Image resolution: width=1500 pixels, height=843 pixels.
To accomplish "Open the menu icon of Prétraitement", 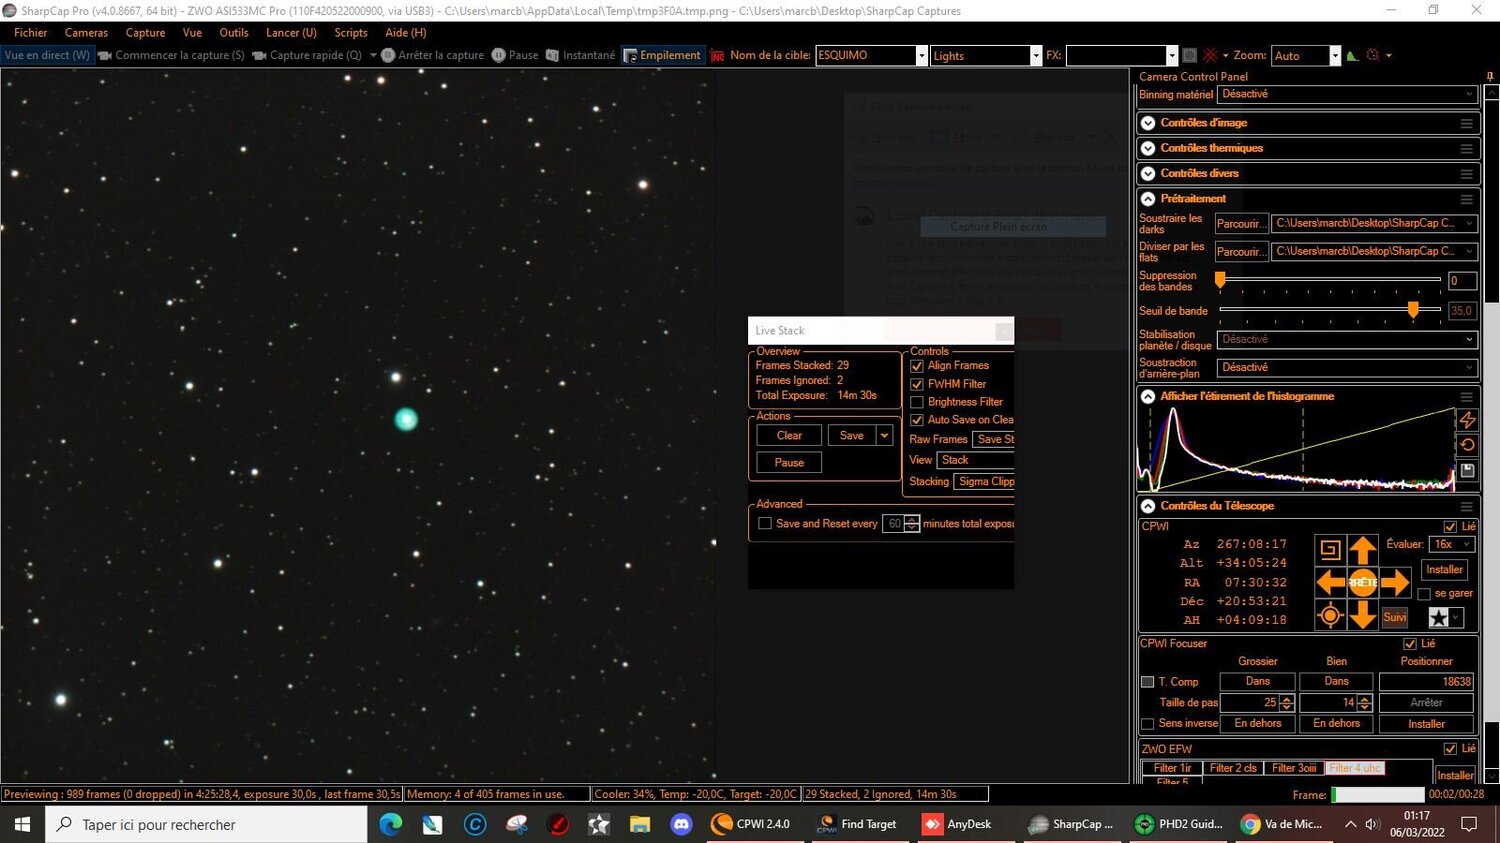I will (x=1466, y=199).
